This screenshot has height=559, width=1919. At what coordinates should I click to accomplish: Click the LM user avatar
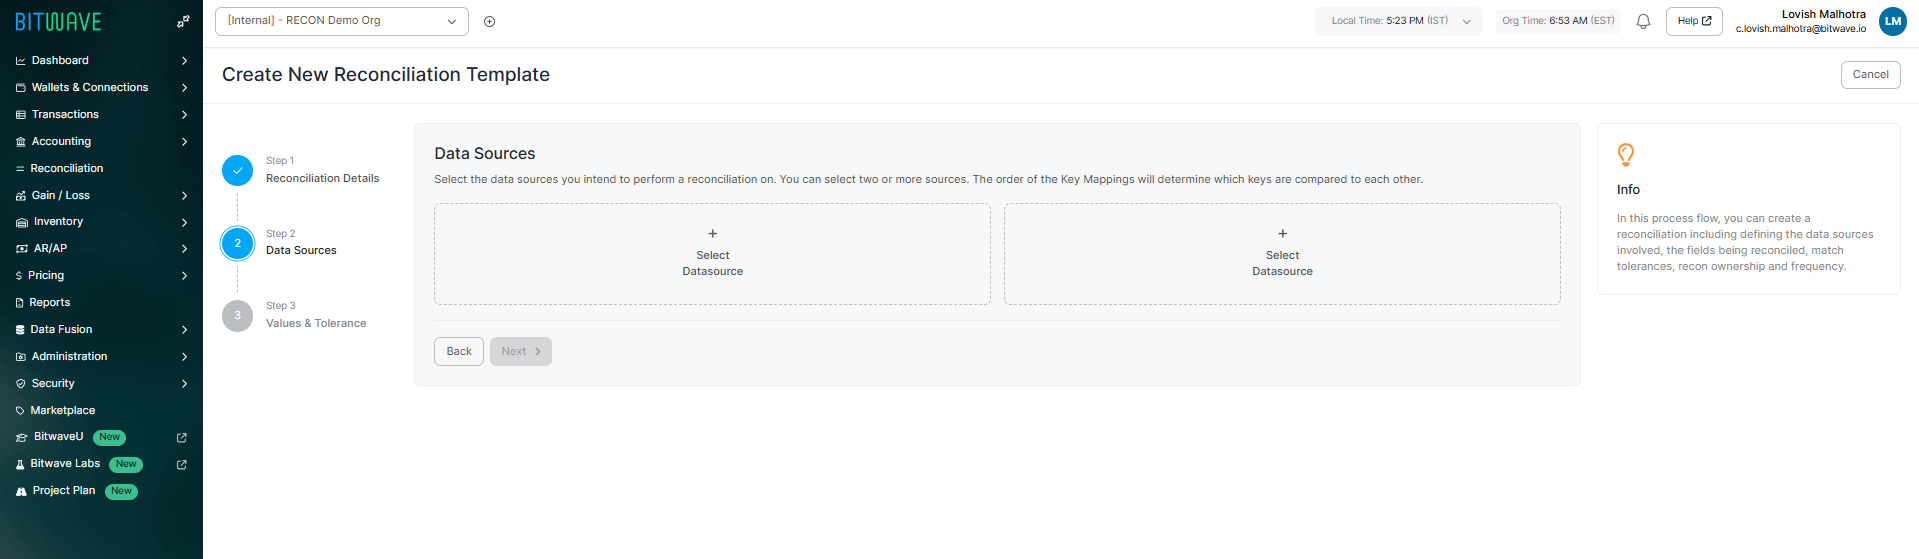(1893, 21)
